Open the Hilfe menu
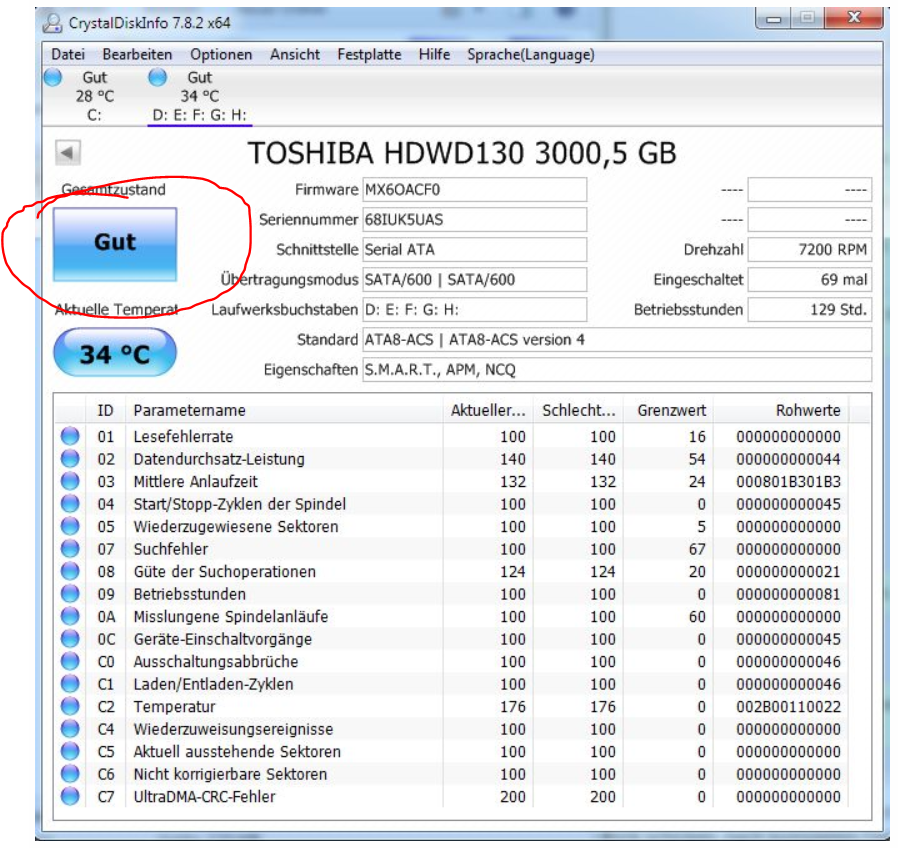The image size is (898, 848). coord(434,54)
